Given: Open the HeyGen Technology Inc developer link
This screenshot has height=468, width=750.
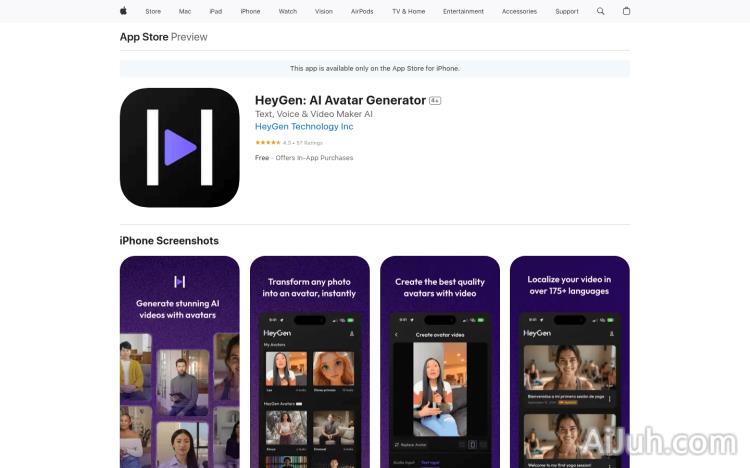Looking at the screenshot, I should (x=304, y=126).
